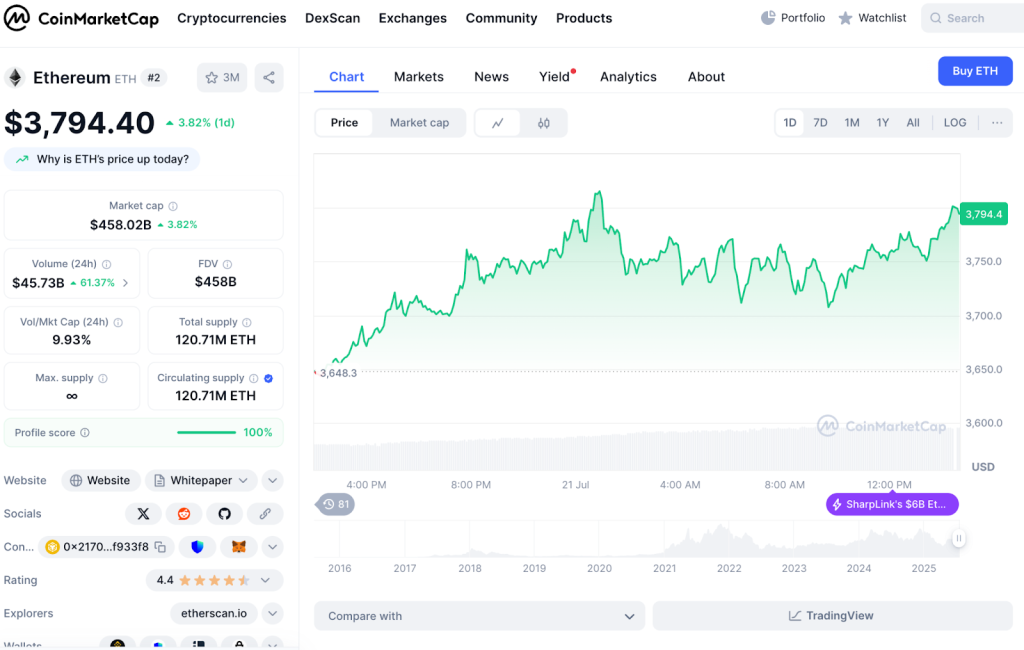Open Volume (24h) details arrow
This screenshot has width=1024, height=650.
(x=125, y=283)
